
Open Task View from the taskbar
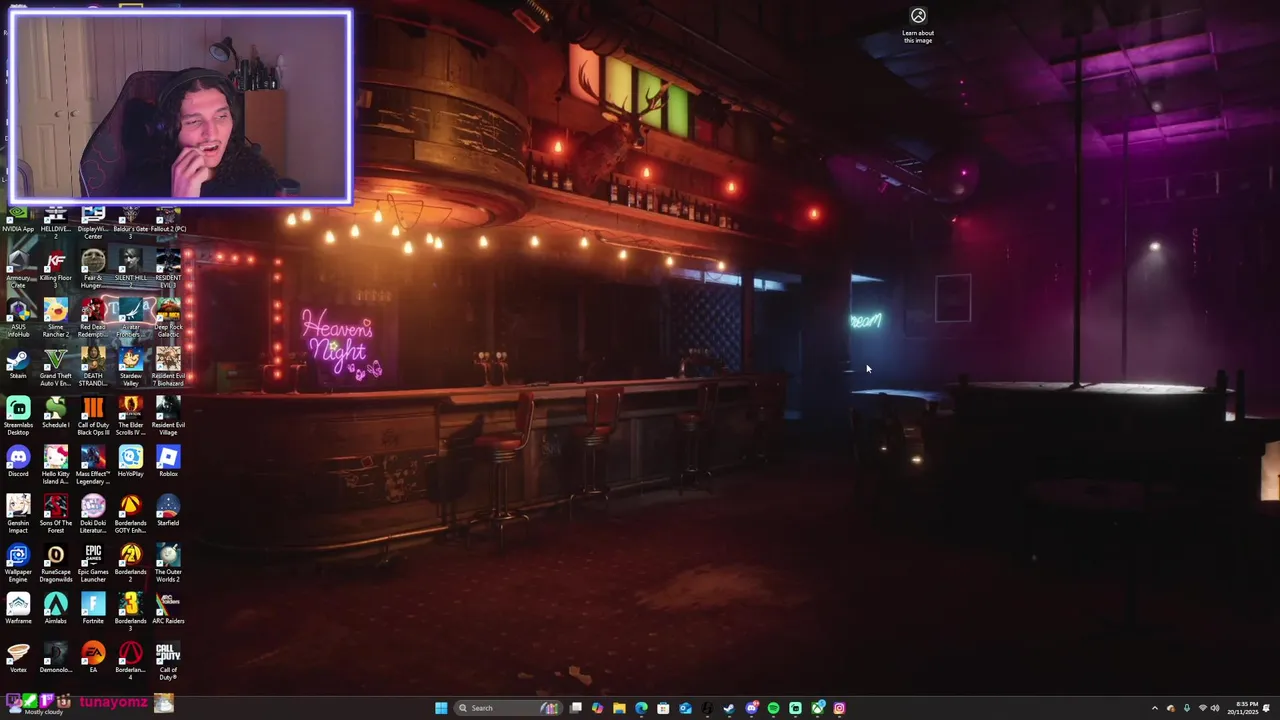tap(576, 708)
